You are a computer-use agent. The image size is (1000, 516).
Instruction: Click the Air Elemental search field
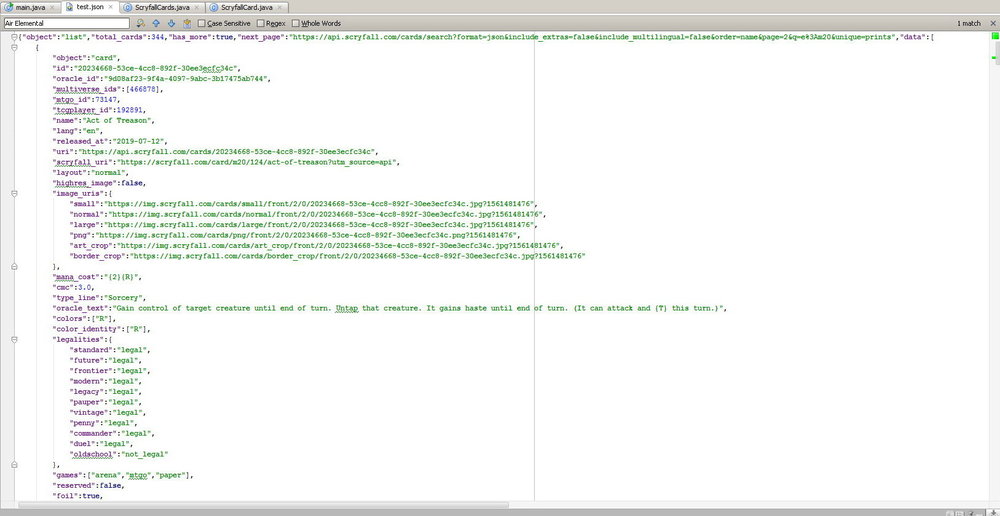click(x=66, y=23)
